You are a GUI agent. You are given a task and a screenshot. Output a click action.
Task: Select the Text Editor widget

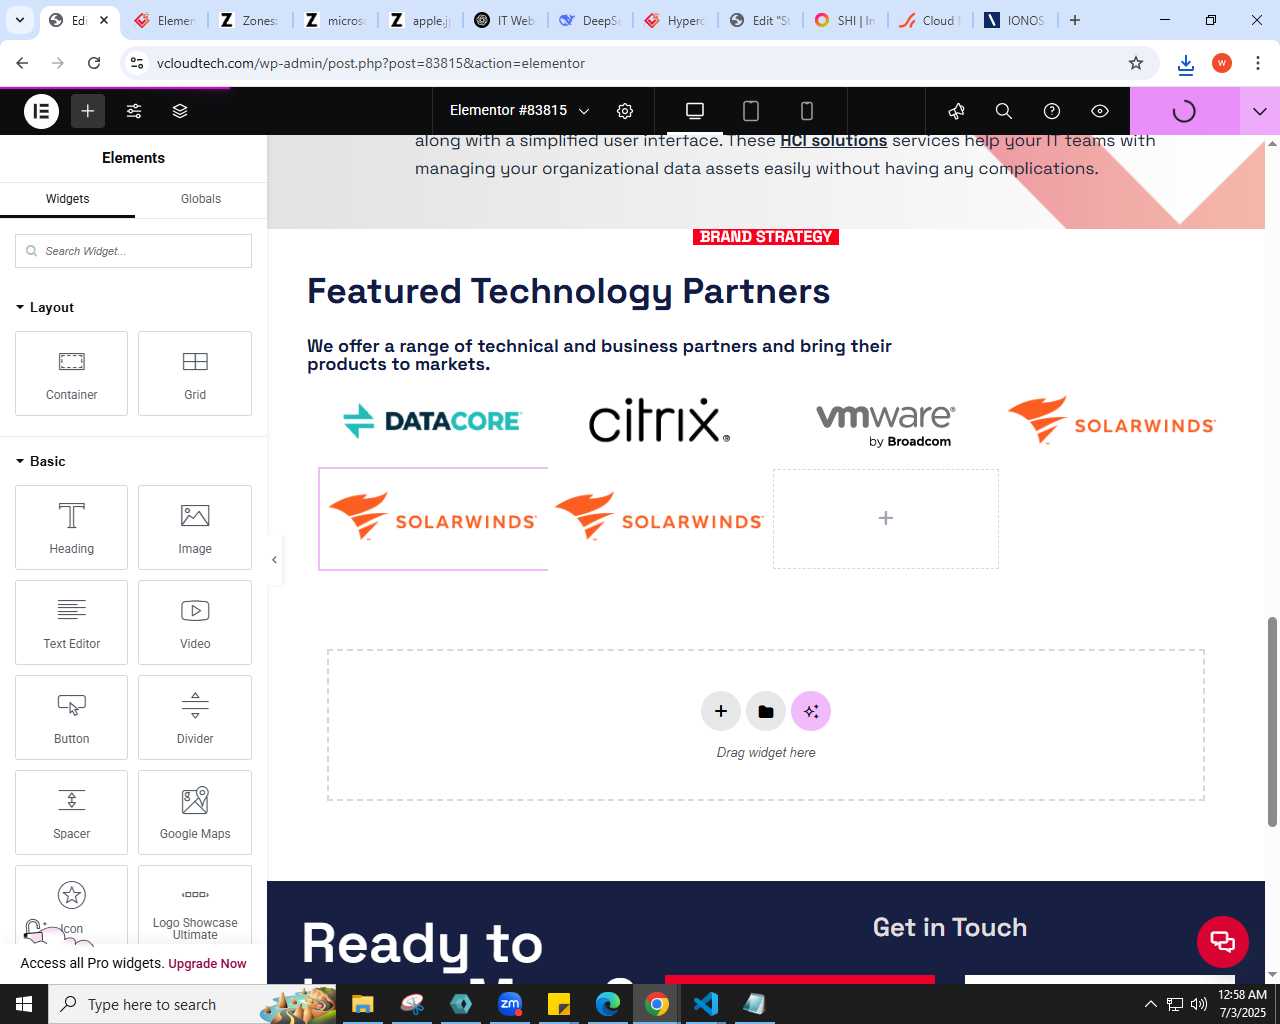(71, 622)
